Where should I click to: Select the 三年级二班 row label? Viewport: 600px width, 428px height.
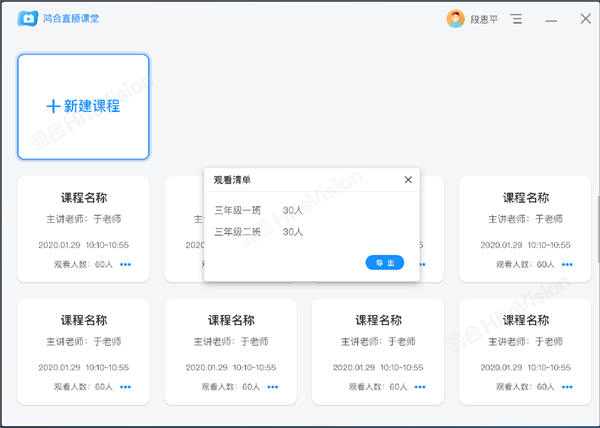(x=238, y=232)
